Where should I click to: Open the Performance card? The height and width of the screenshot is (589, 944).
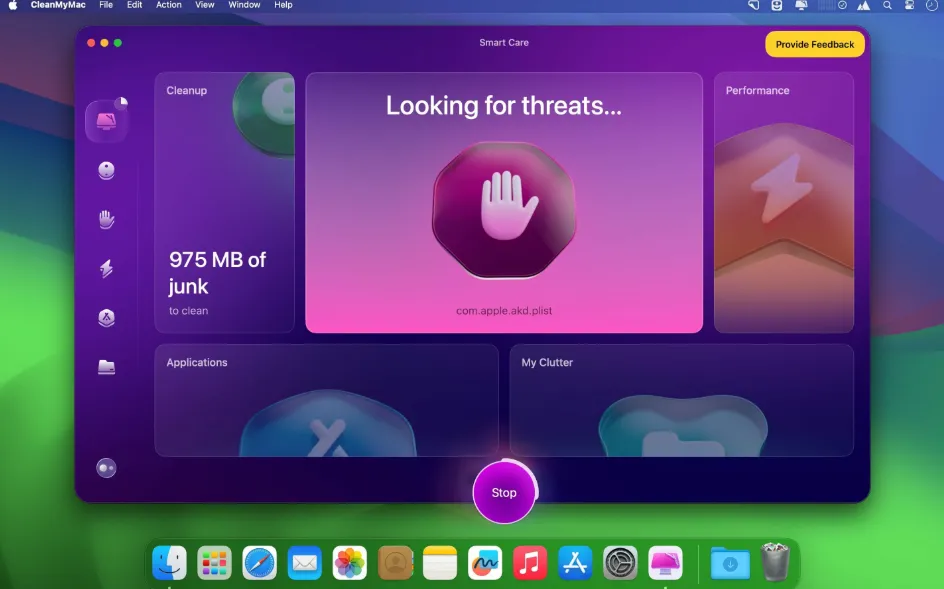[784, 202]
